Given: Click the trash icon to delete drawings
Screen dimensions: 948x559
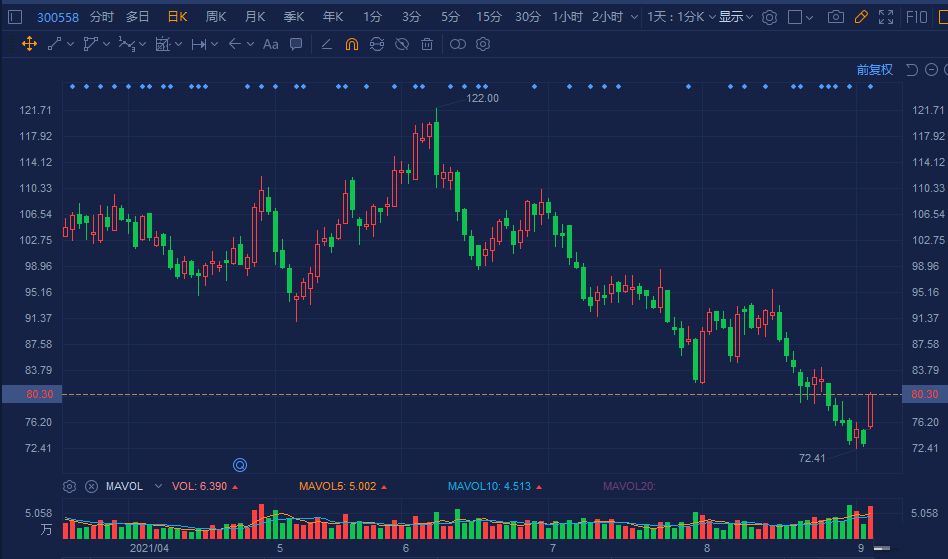Looking at the screenshot, I should (427, 44).
